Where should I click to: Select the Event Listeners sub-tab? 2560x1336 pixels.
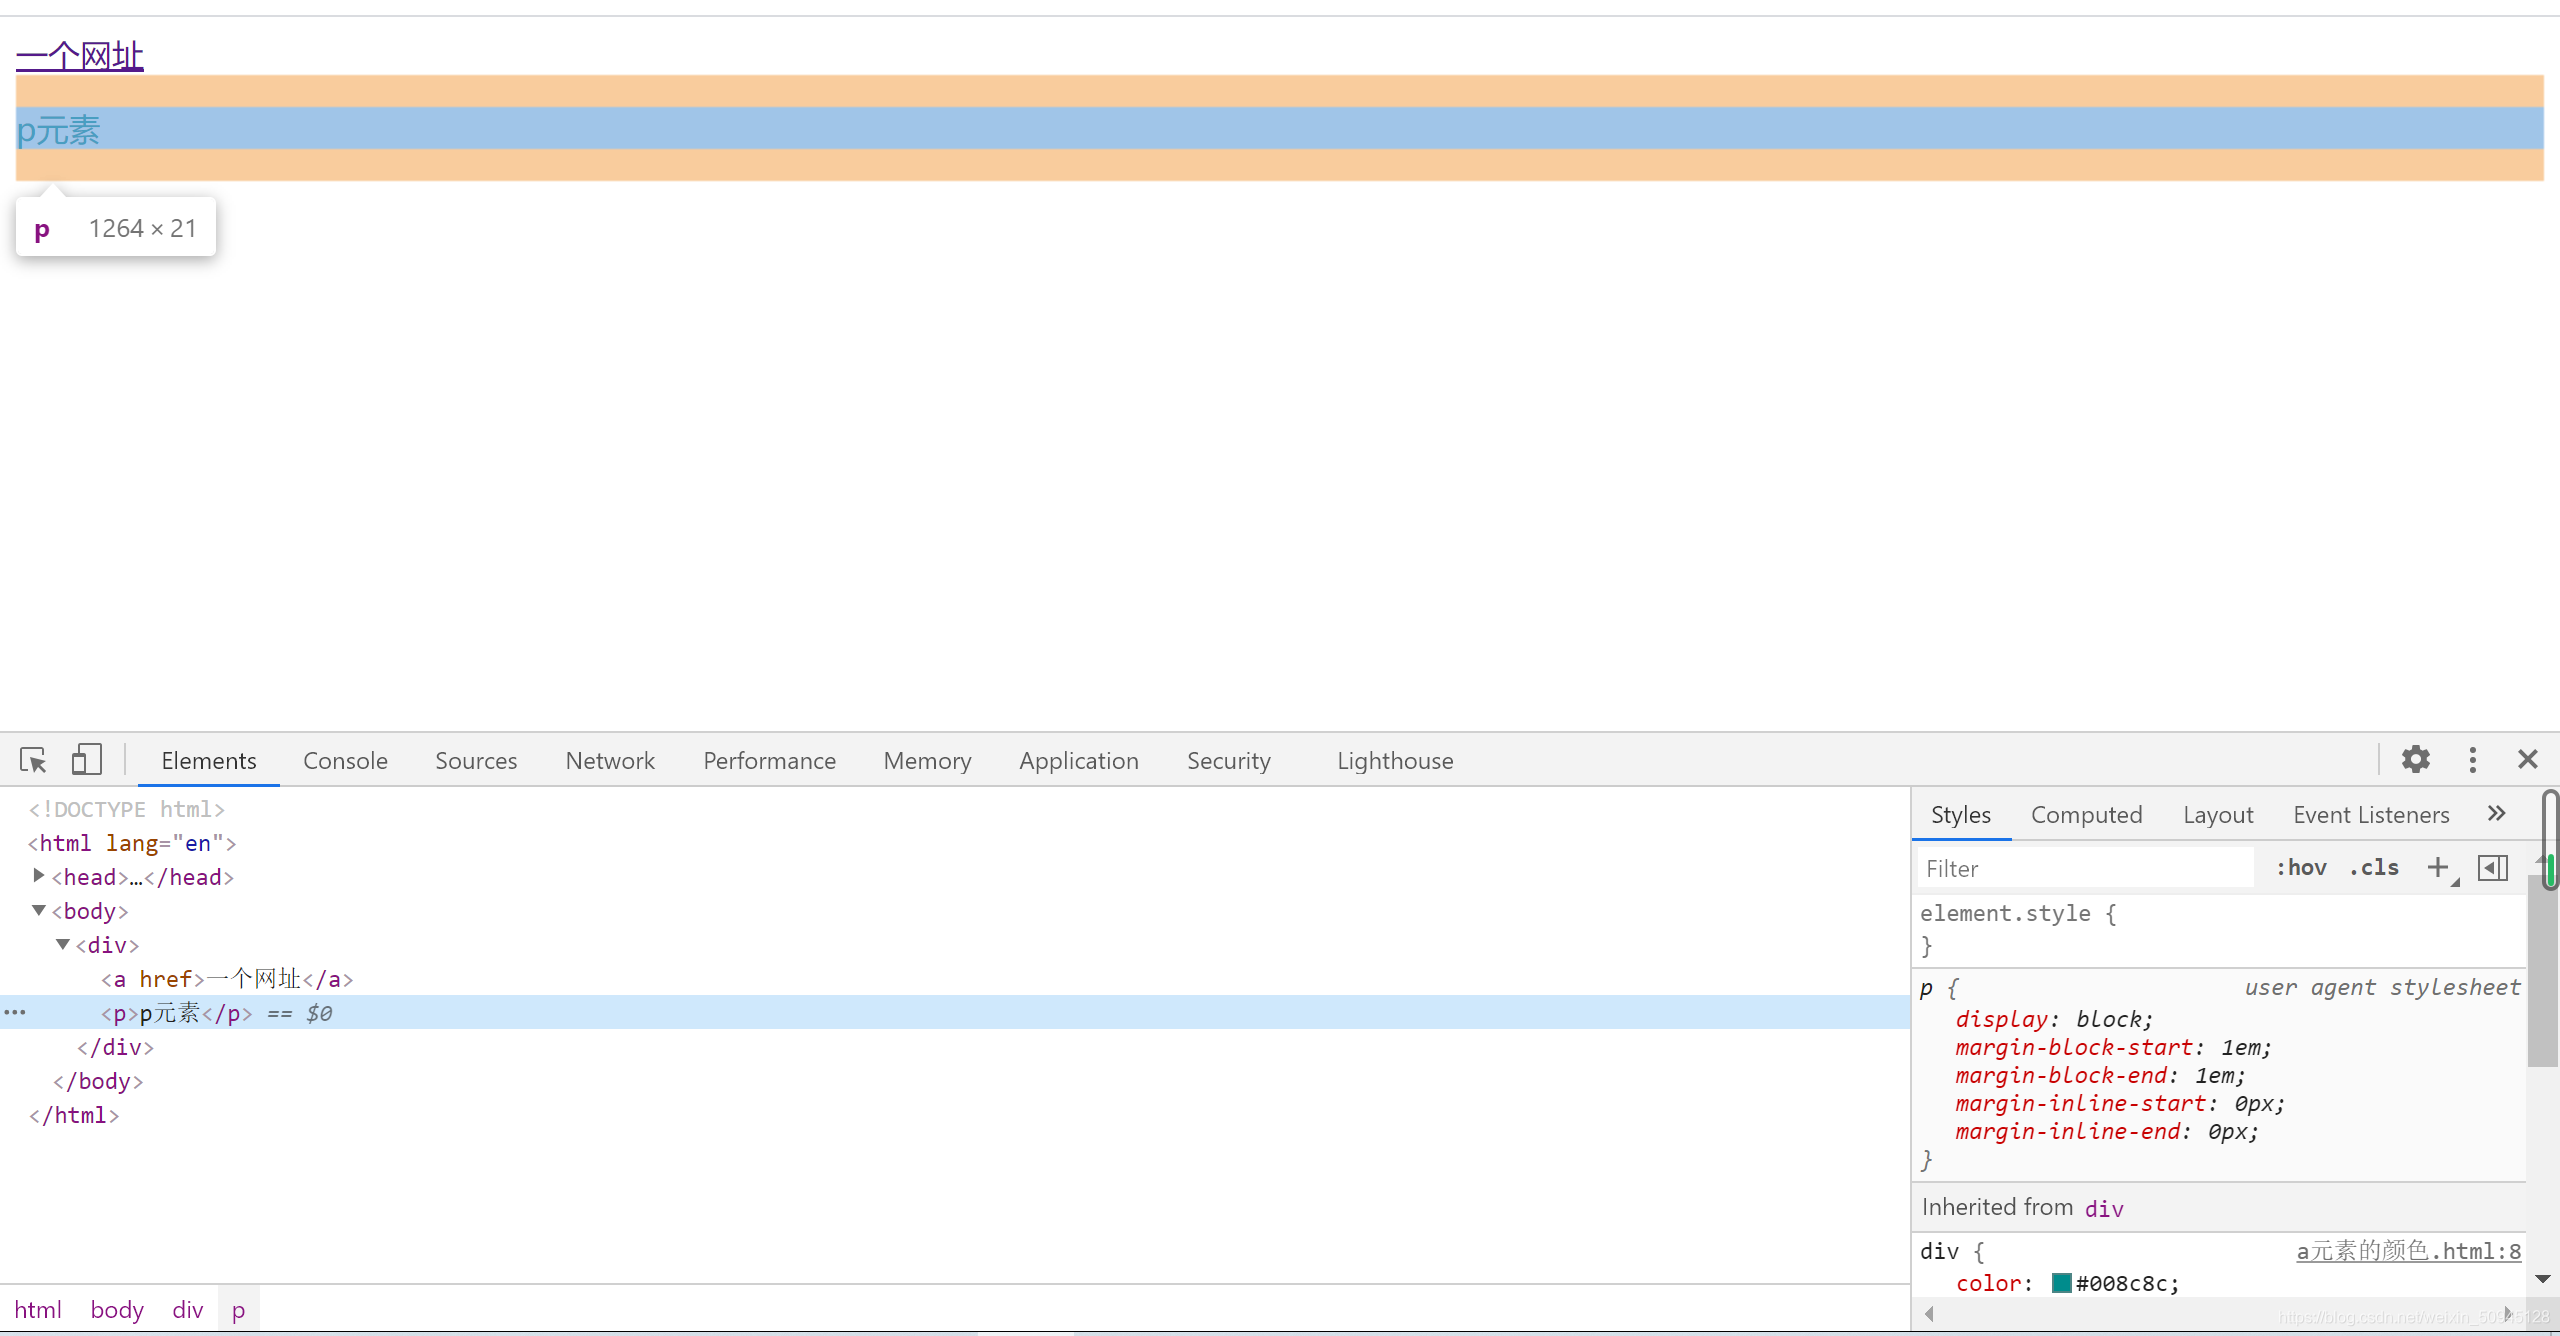point(2371,815)
